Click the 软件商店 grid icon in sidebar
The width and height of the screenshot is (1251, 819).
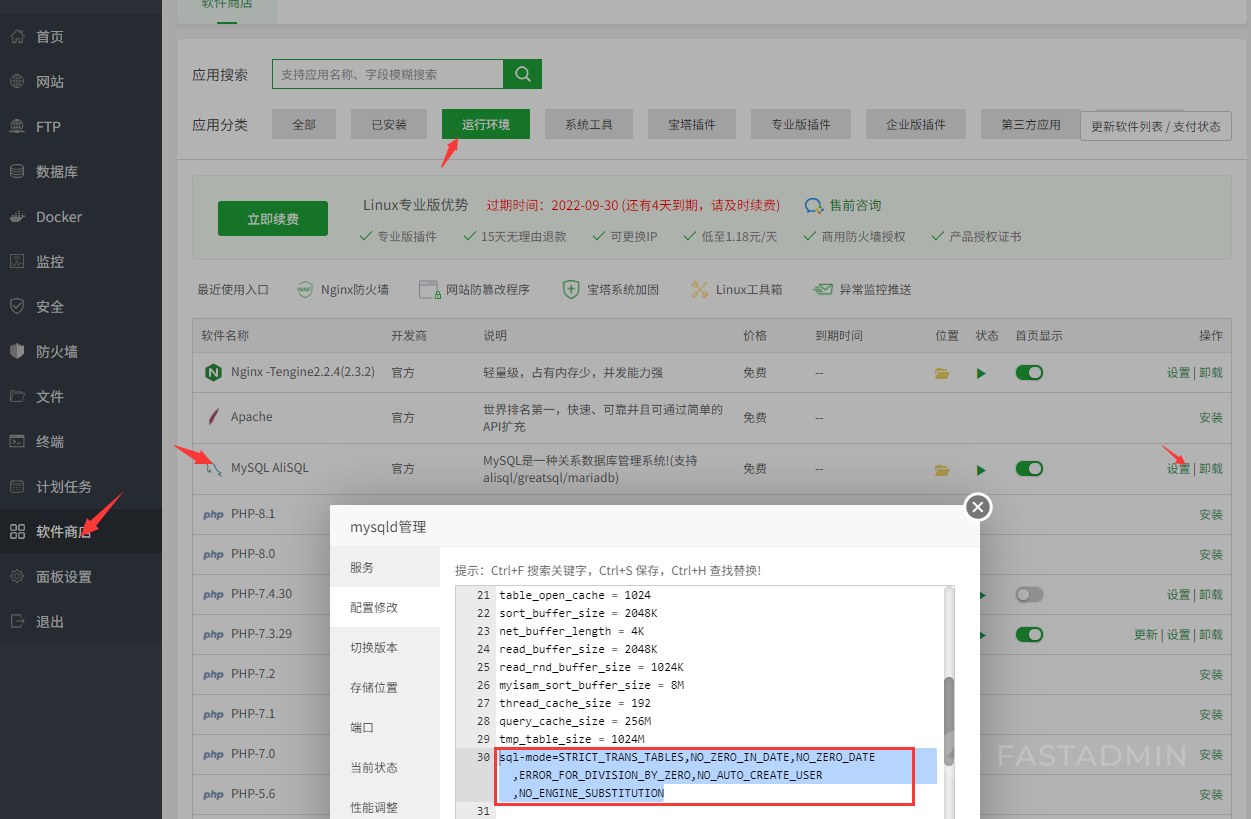(x=17, y=532)
